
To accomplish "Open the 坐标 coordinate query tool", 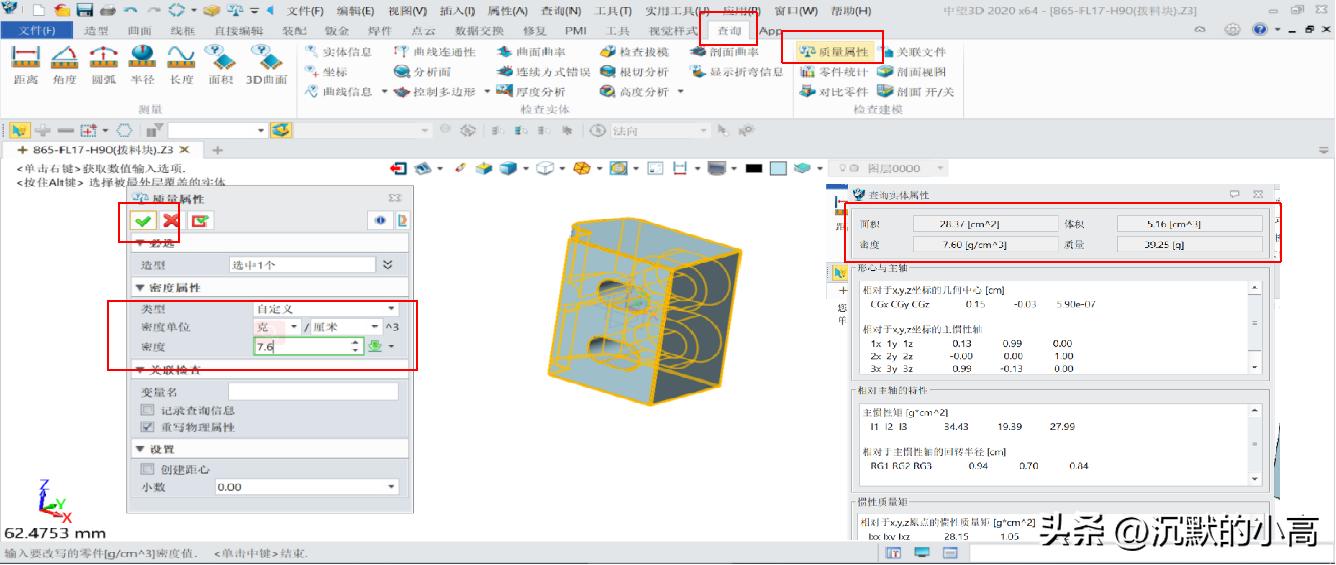I will pyautogui.click(x=326, y=72).
